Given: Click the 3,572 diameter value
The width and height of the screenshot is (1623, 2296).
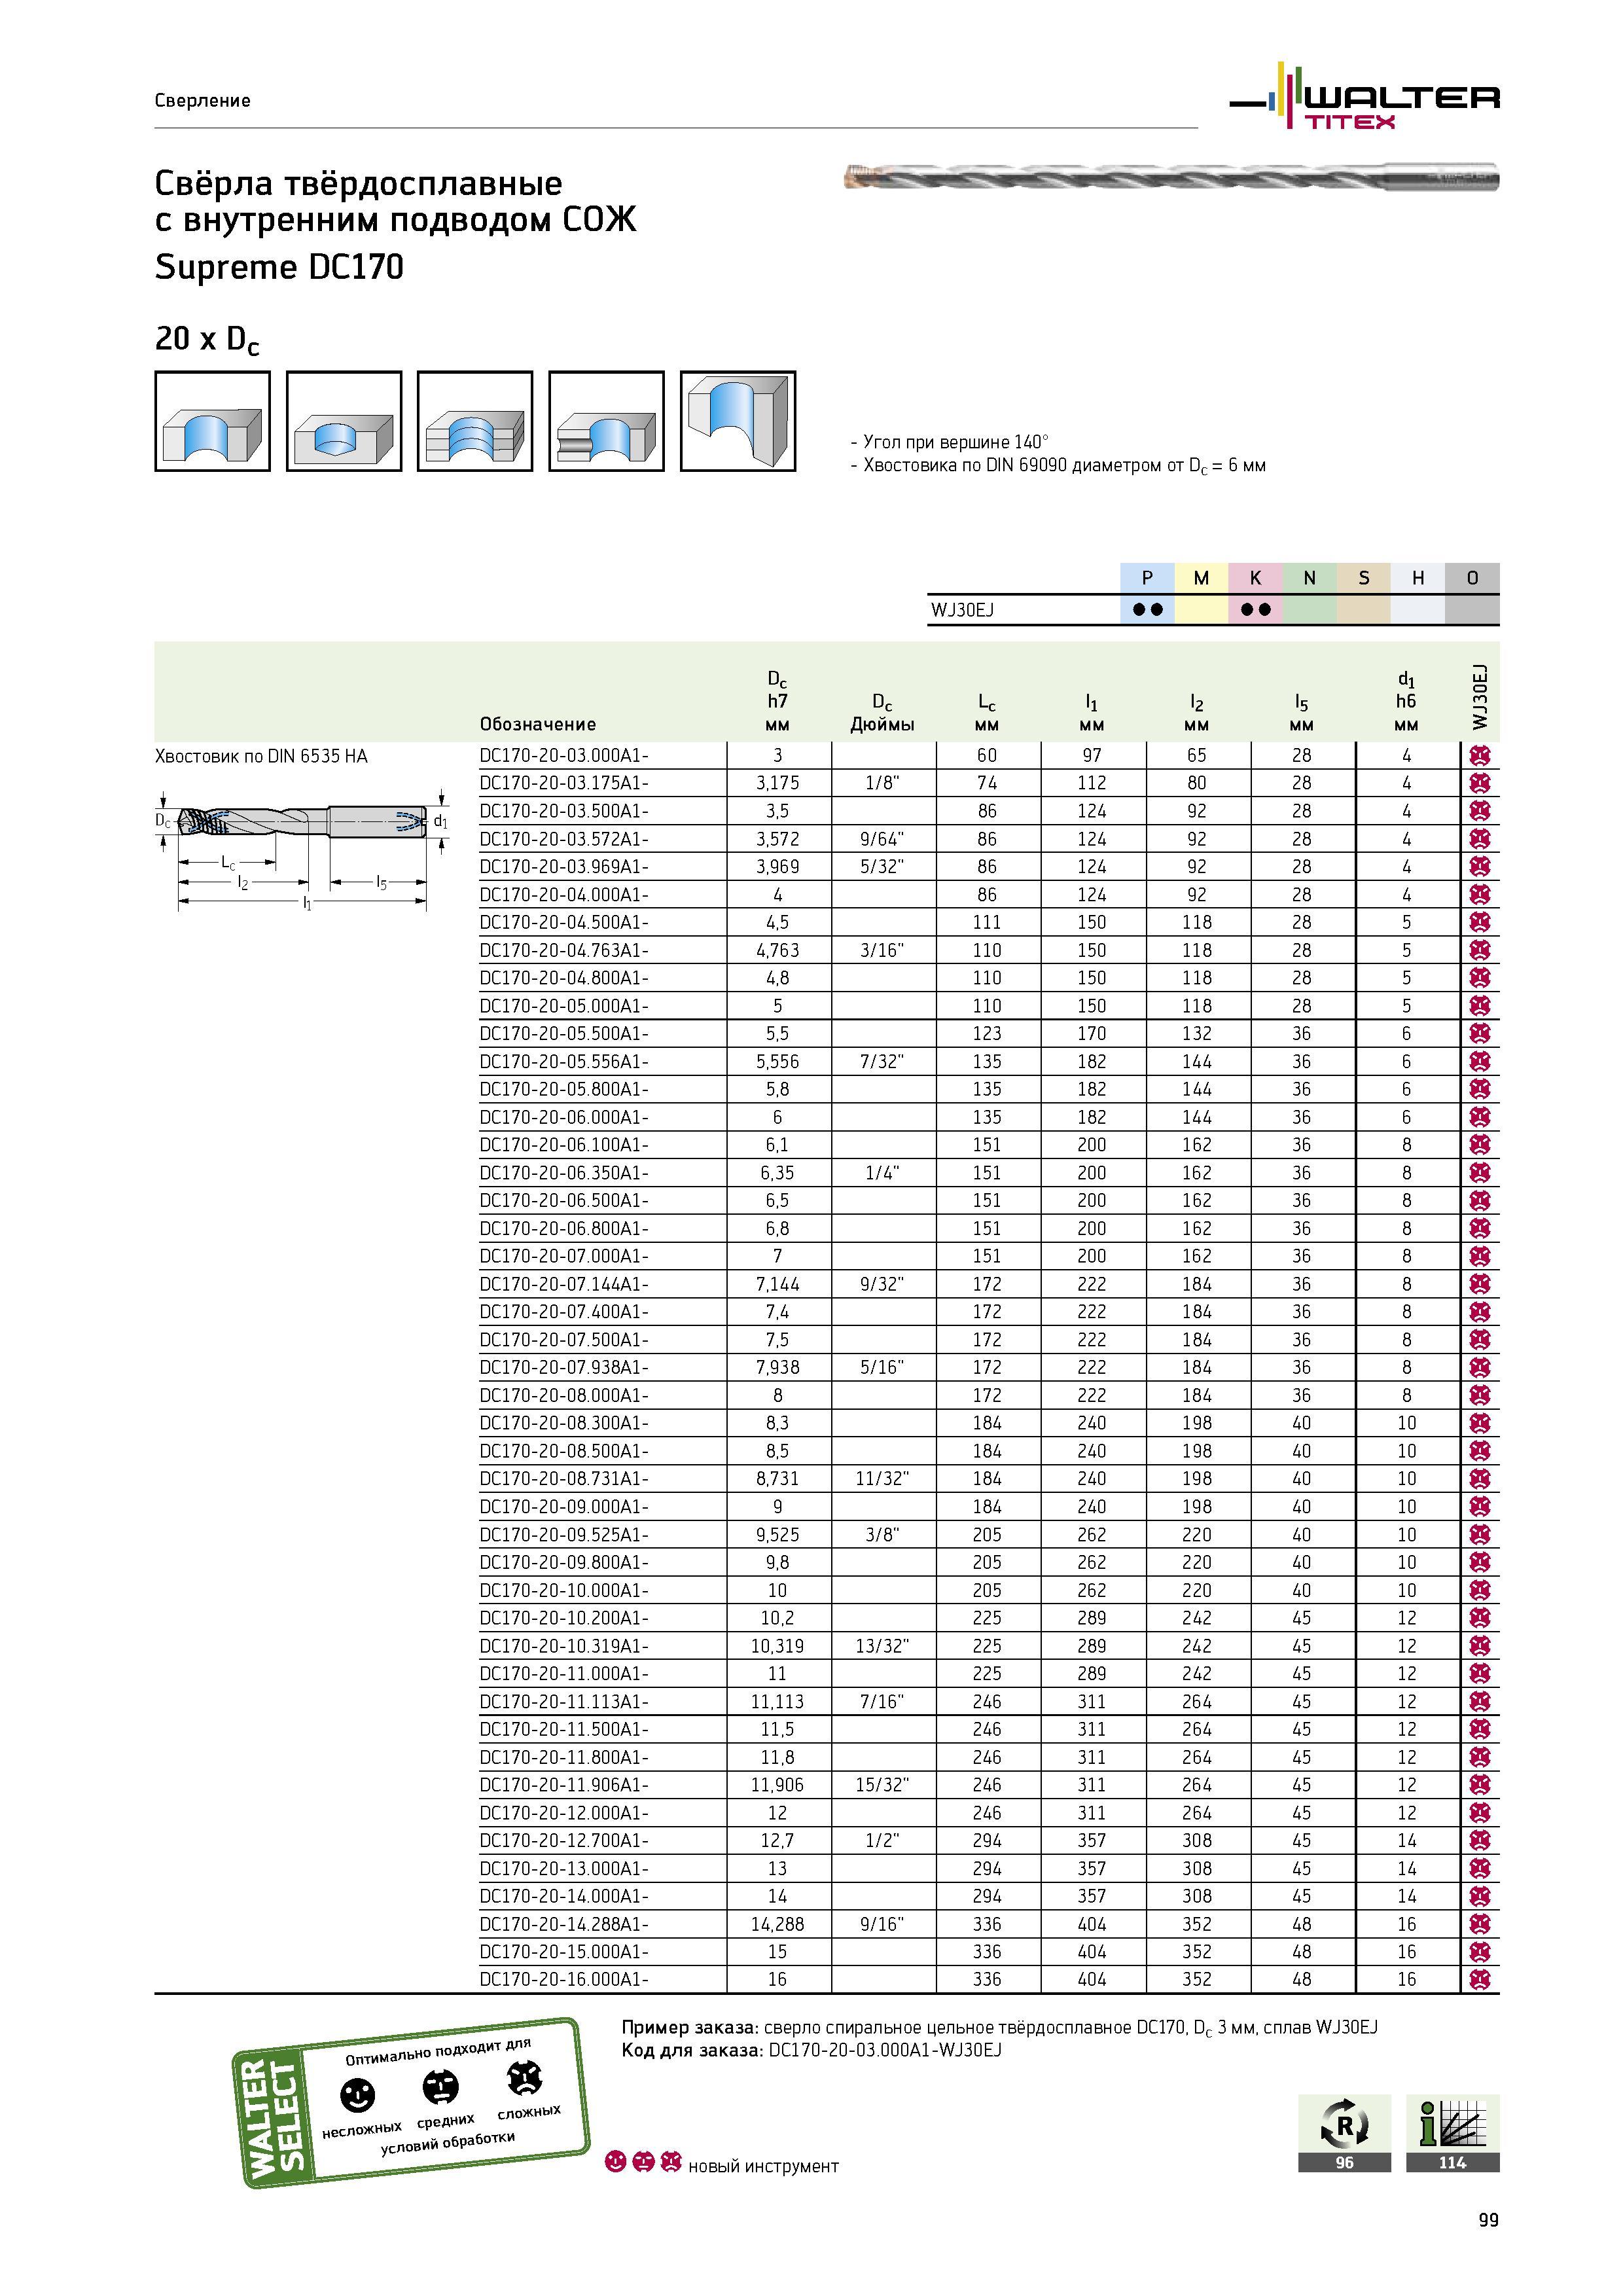Looking at the screenshot, I should point(777,839).
